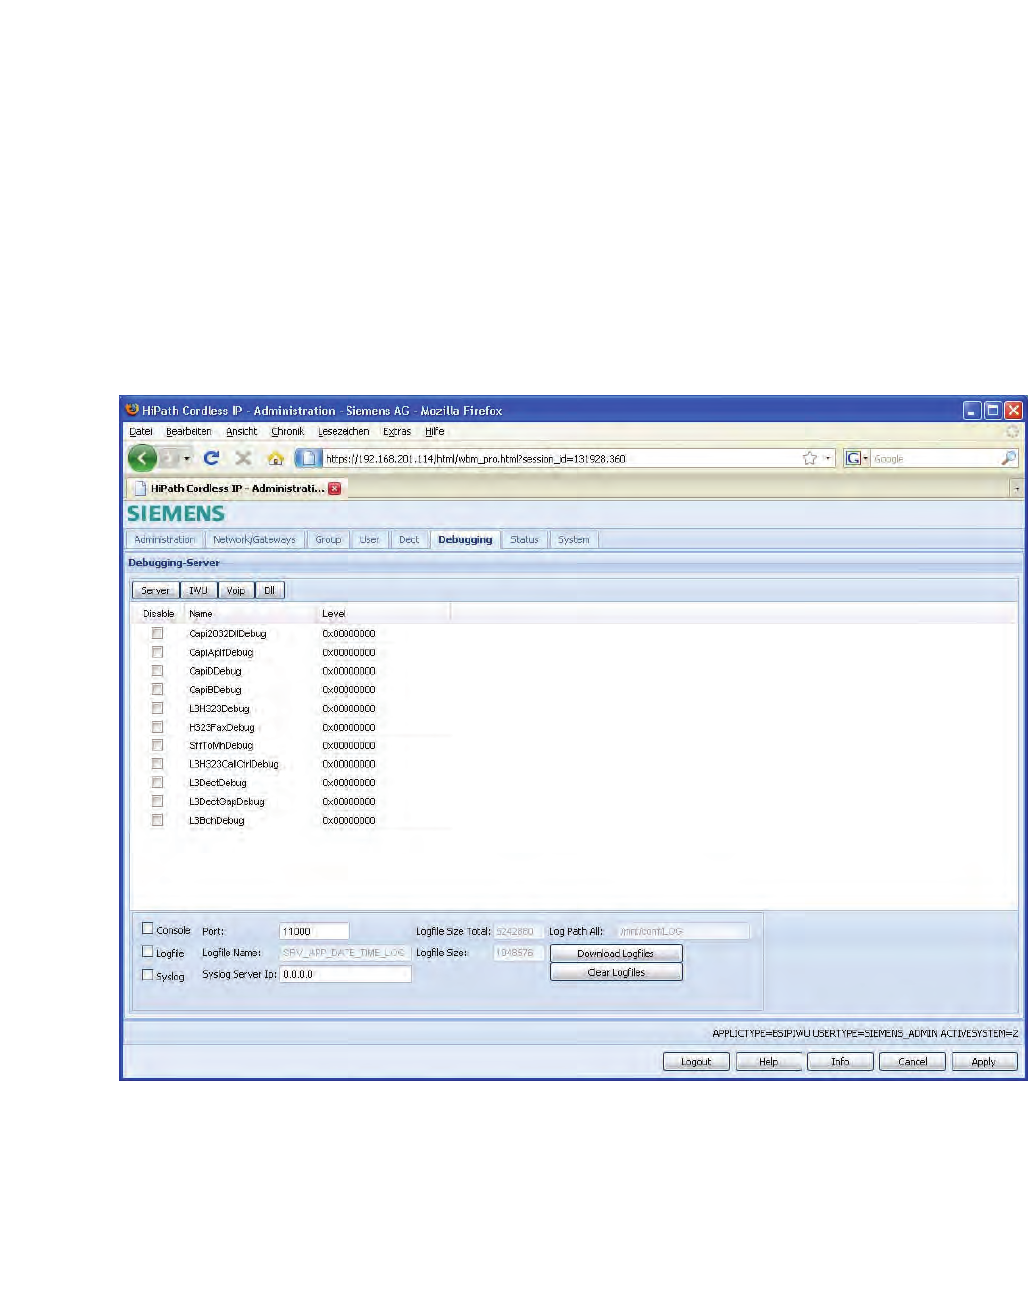Open the Bearbeiten menu

coord(189,432)
